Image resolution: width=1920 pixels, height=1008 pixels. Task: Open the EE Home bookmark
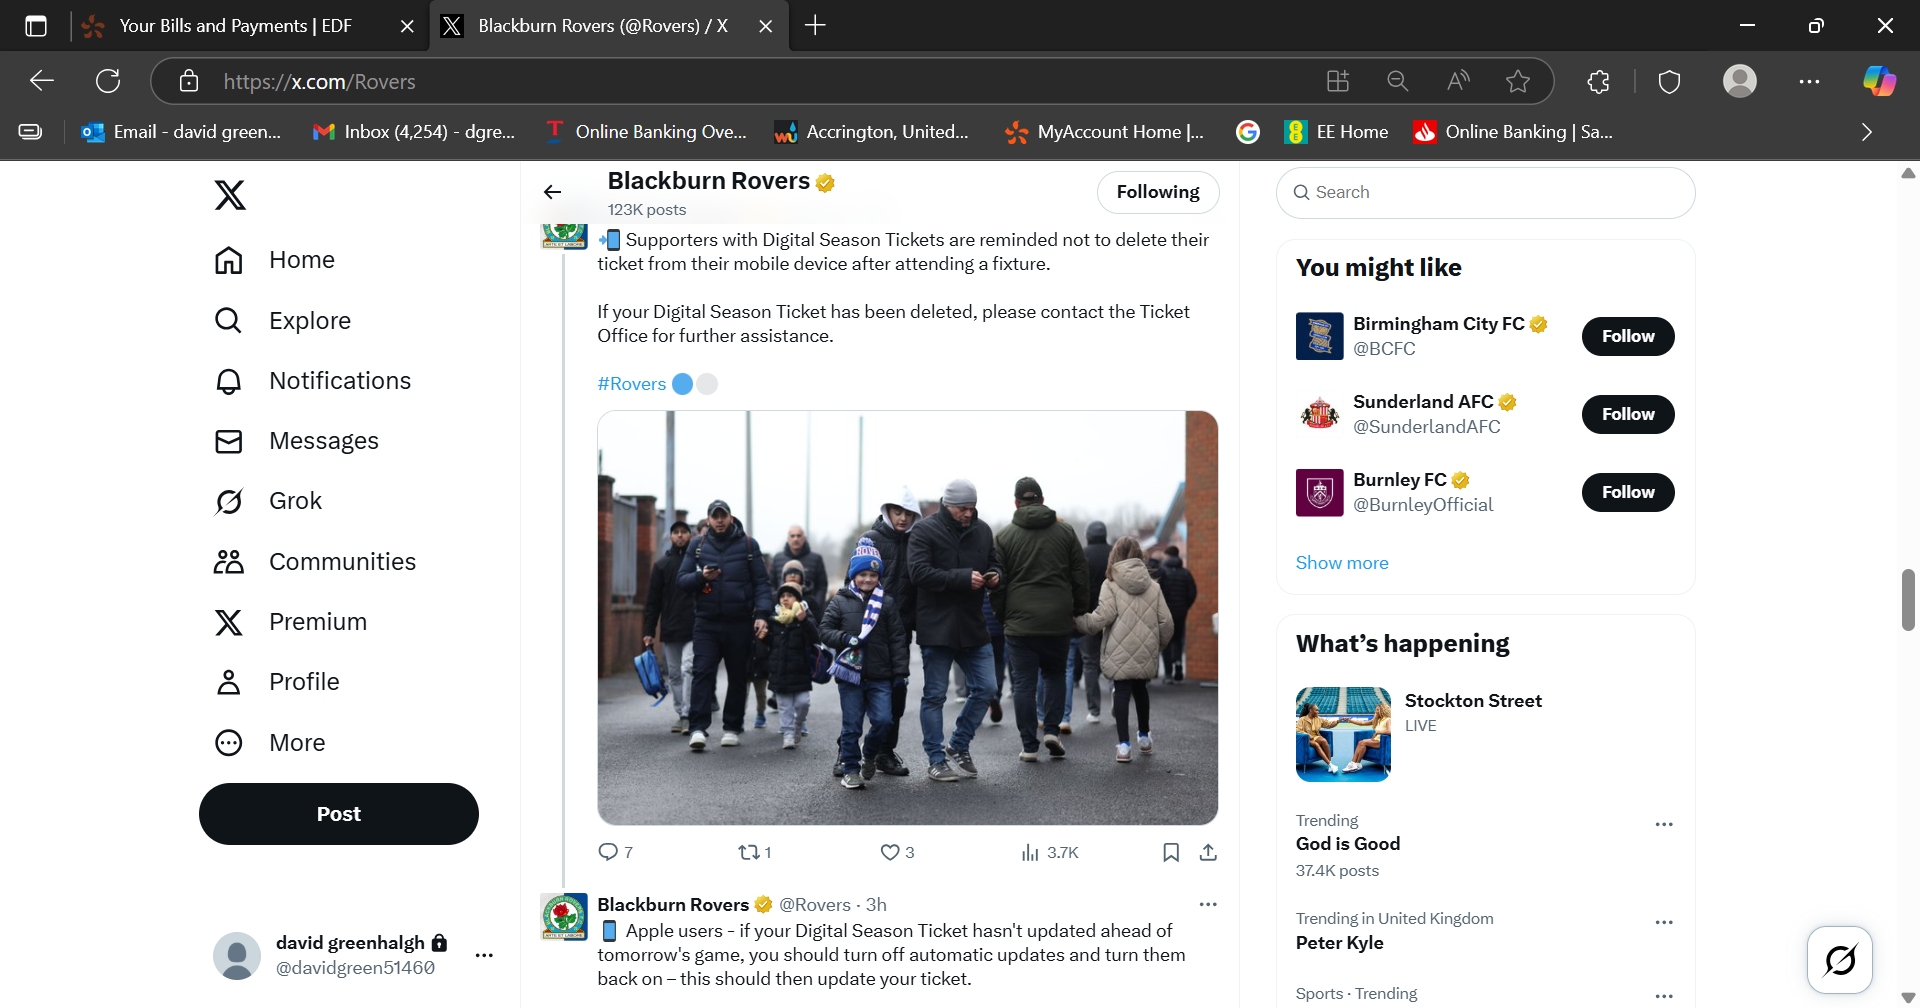pyautogui.click(x=1337, y=132)
